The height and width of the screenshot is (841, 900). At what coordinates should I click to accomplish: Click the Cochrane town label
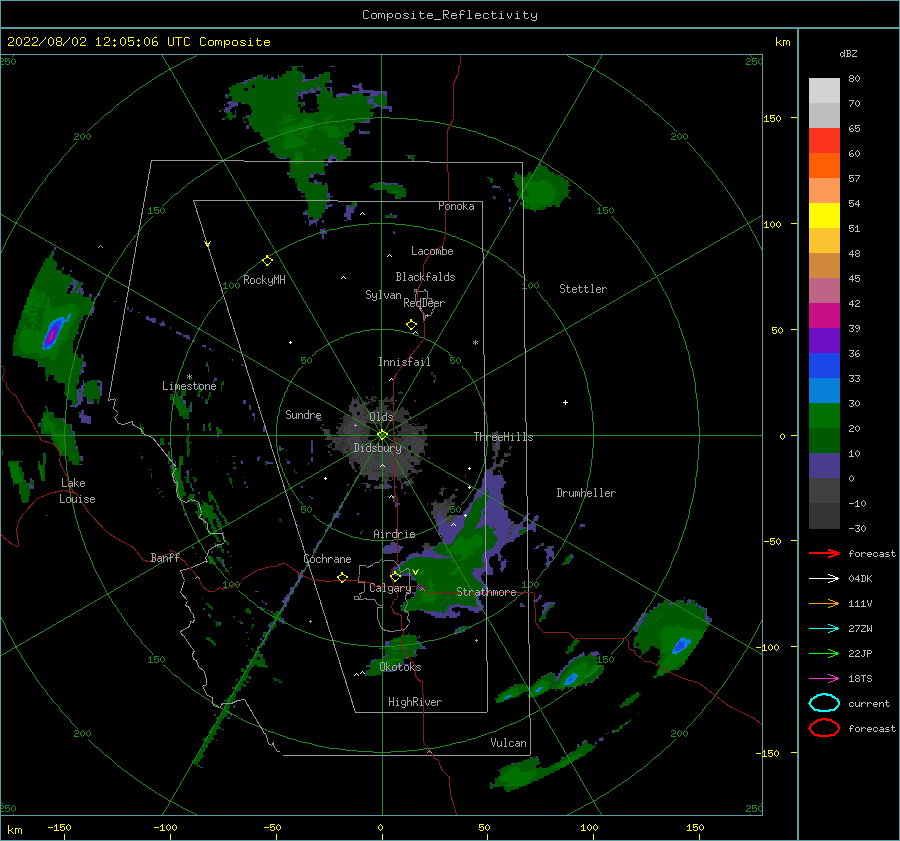point(327,559)
